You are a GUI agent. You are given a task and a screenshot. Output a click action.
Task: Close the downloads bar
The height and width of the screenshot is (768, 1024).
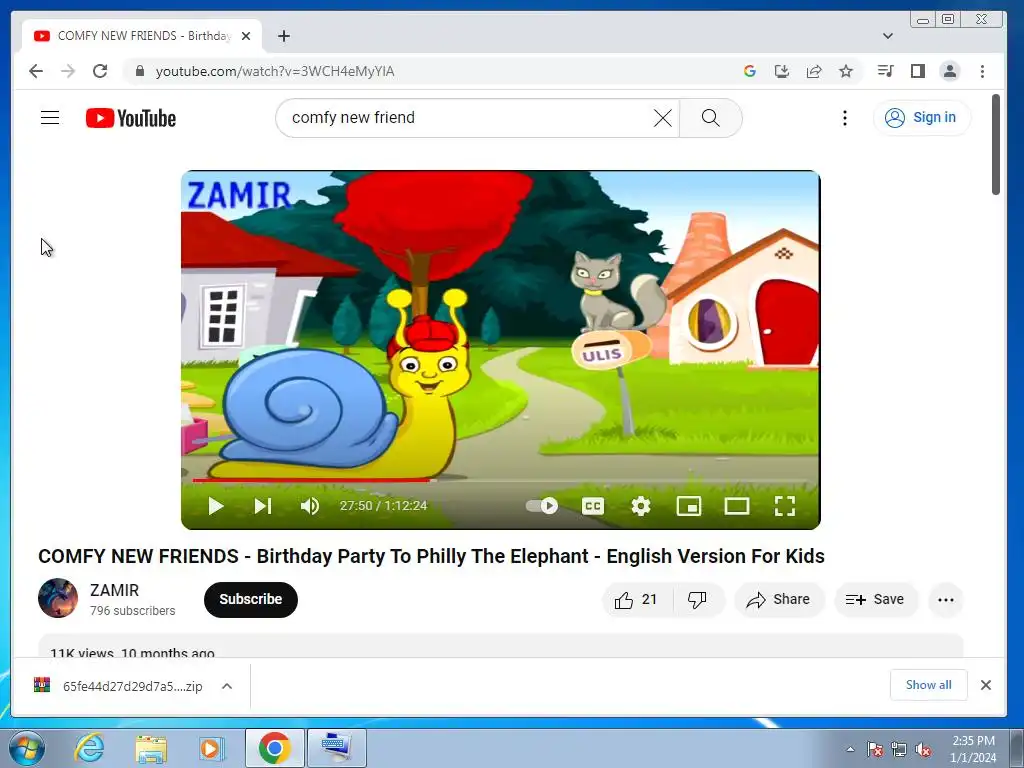(985, 685)
